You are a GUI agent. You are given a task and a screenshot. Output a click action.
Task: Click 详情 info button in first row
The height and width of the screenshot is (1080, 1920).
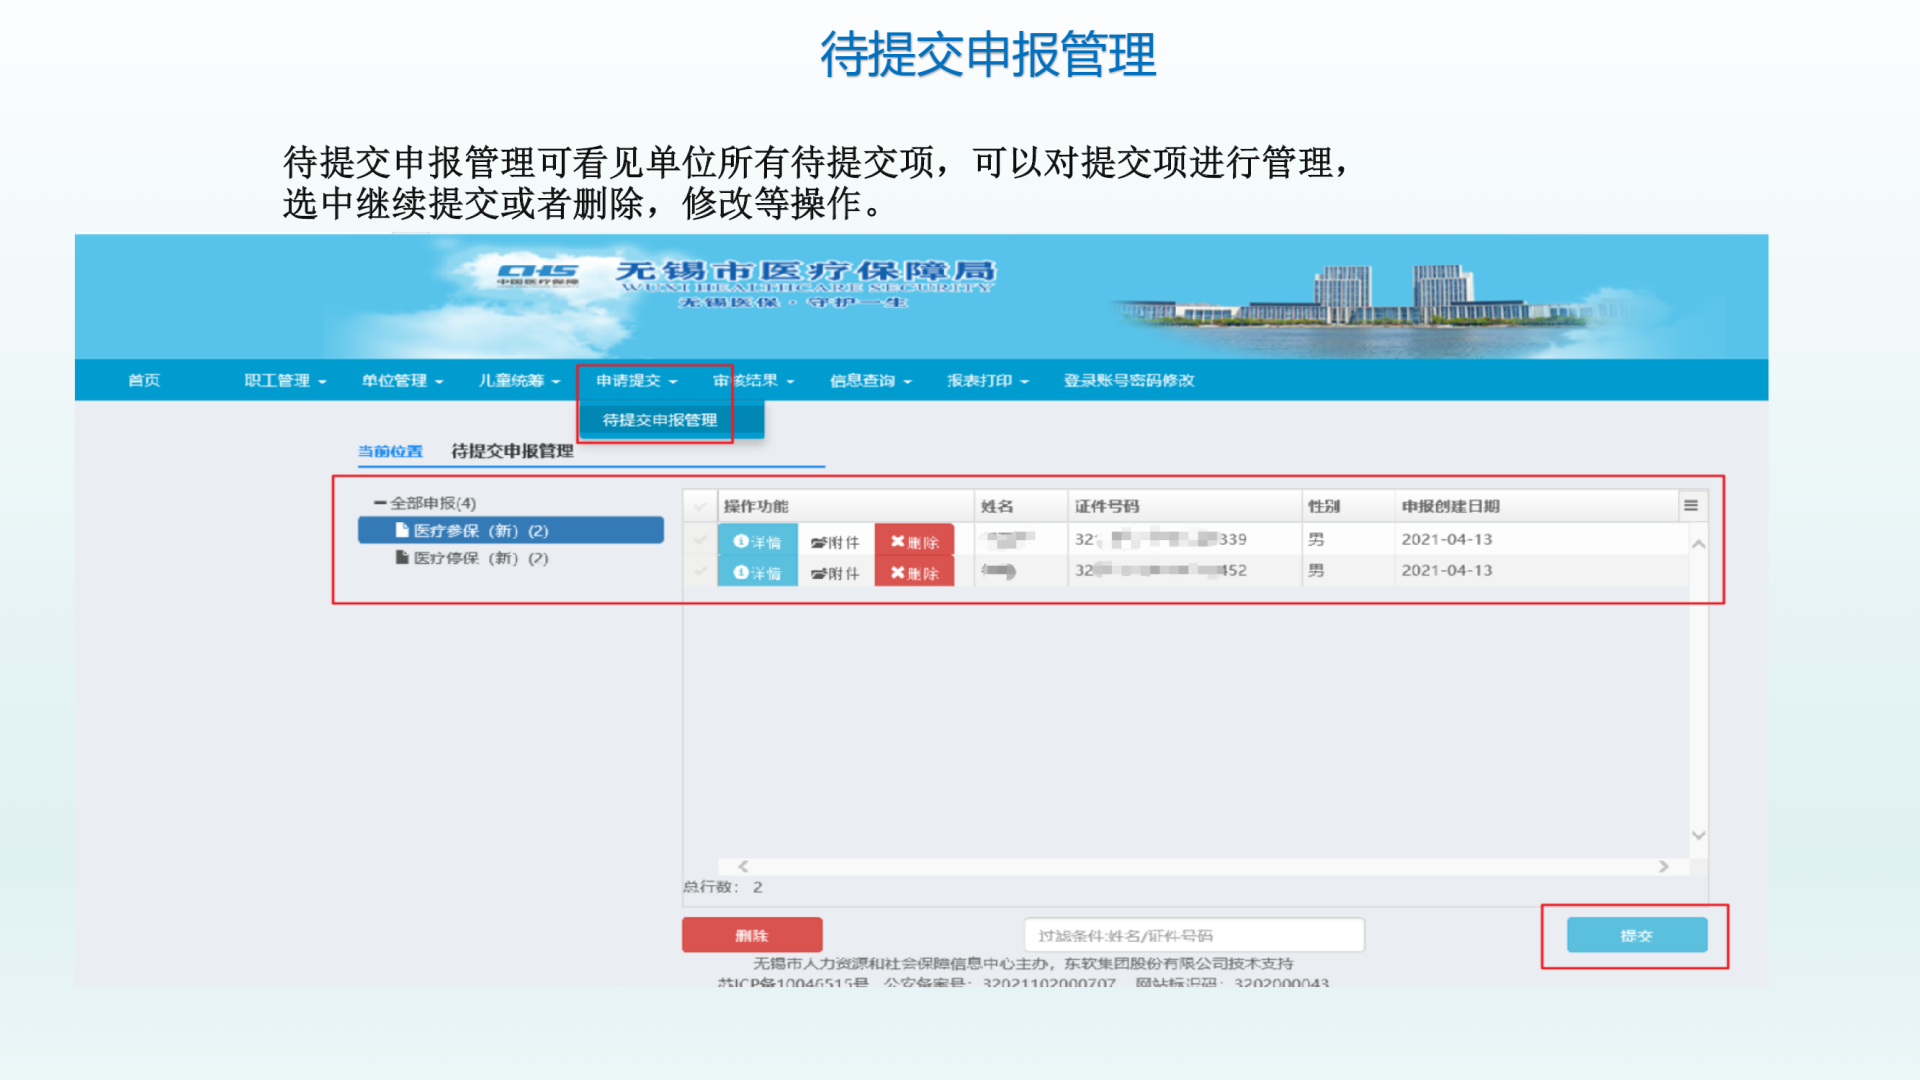(757, 541)
